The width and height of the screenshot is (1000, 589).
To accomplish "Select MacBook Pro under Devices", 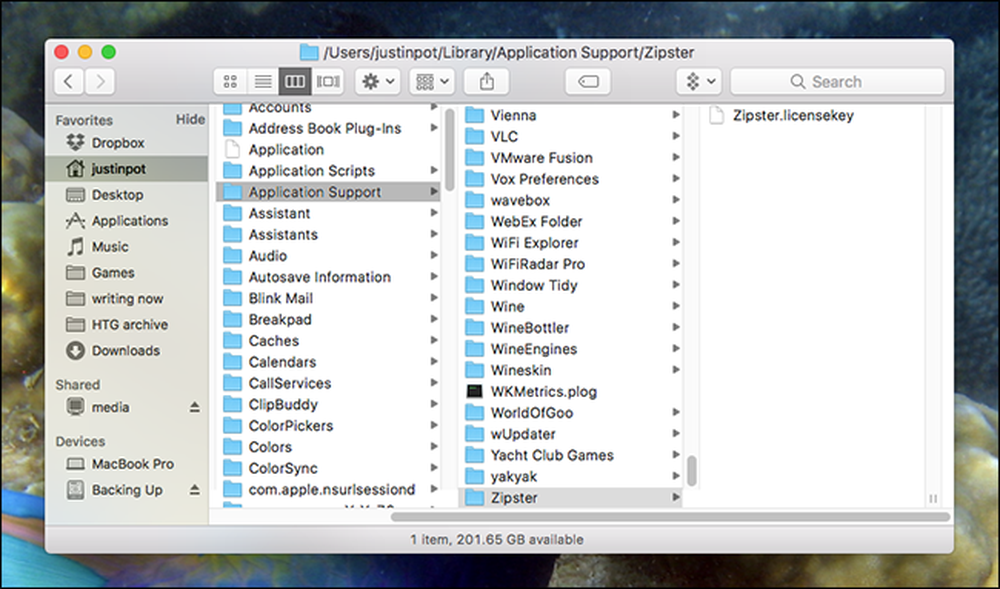I will (x=126, y=464).
